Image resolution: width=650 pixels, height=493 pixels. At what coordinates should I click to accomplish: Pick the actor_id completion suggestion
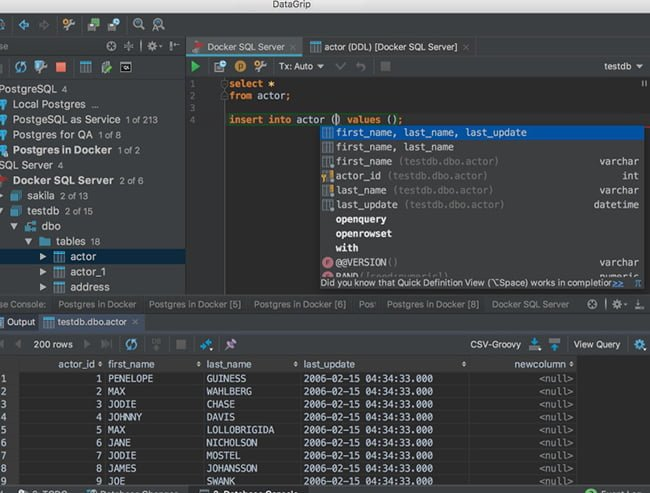pyautogui.click(x=482, y=176)
